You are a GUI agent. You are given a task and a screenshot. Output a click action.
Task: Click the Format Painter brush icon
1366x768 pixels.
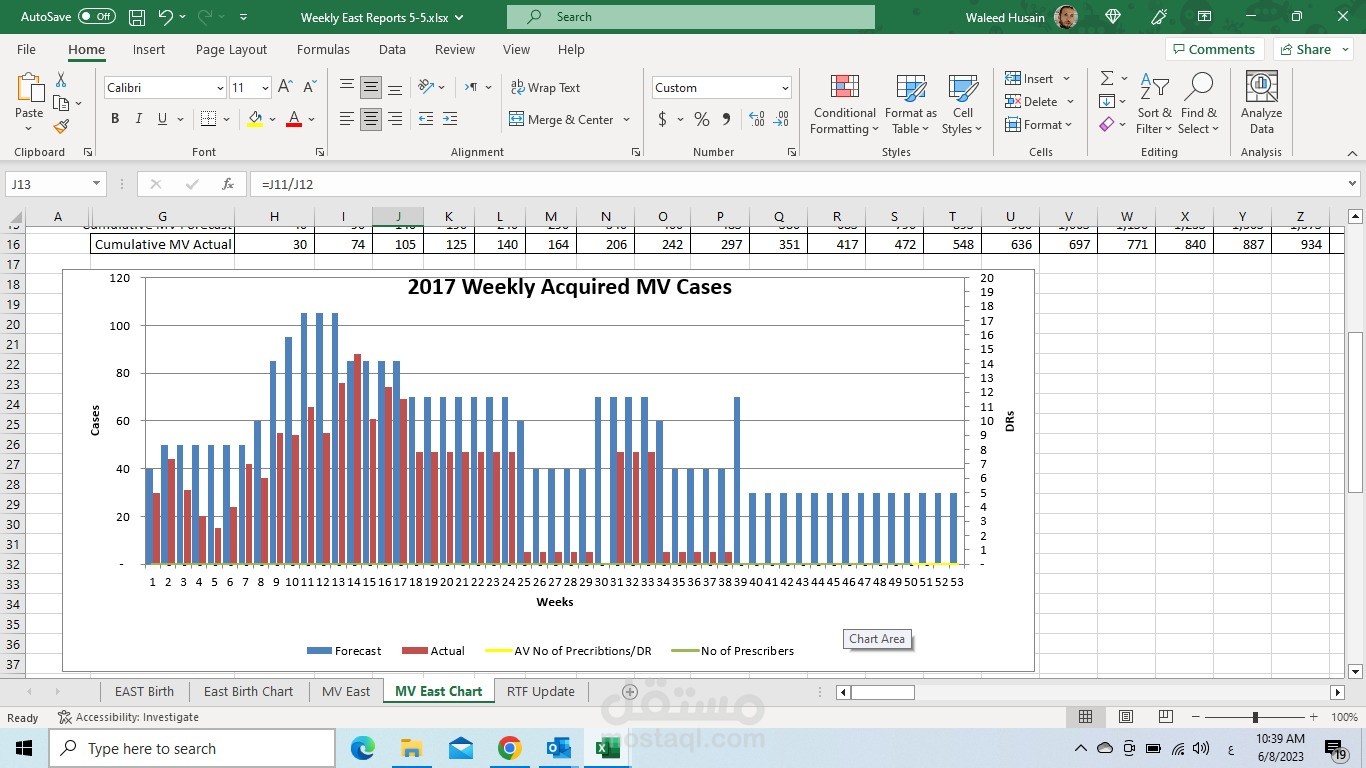click(61, 126)
